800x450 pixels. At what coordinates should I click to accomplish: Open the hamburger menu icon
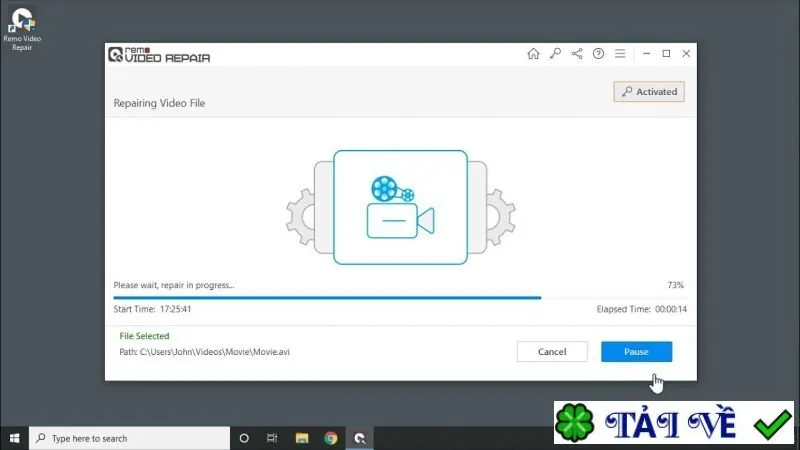point(620,54)
